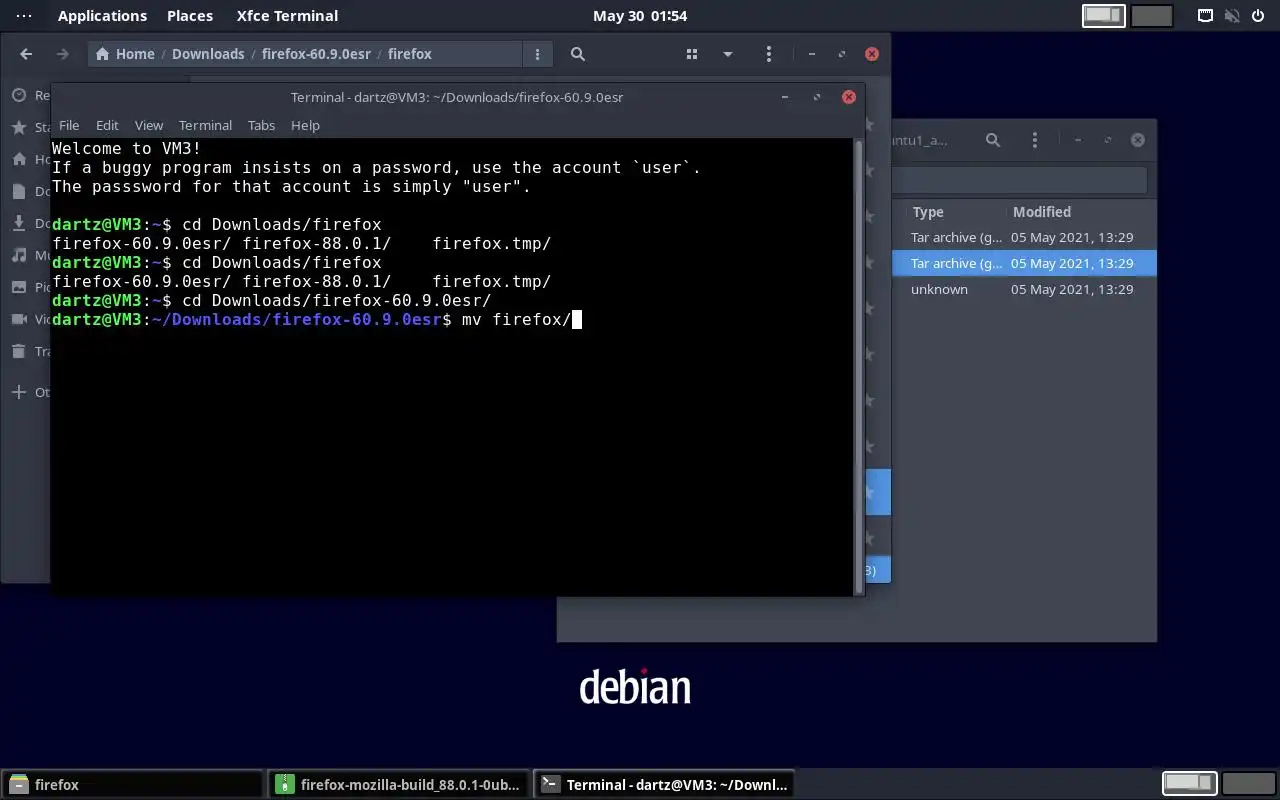Click the terminal vertical scrollbar

coord(858,366)
